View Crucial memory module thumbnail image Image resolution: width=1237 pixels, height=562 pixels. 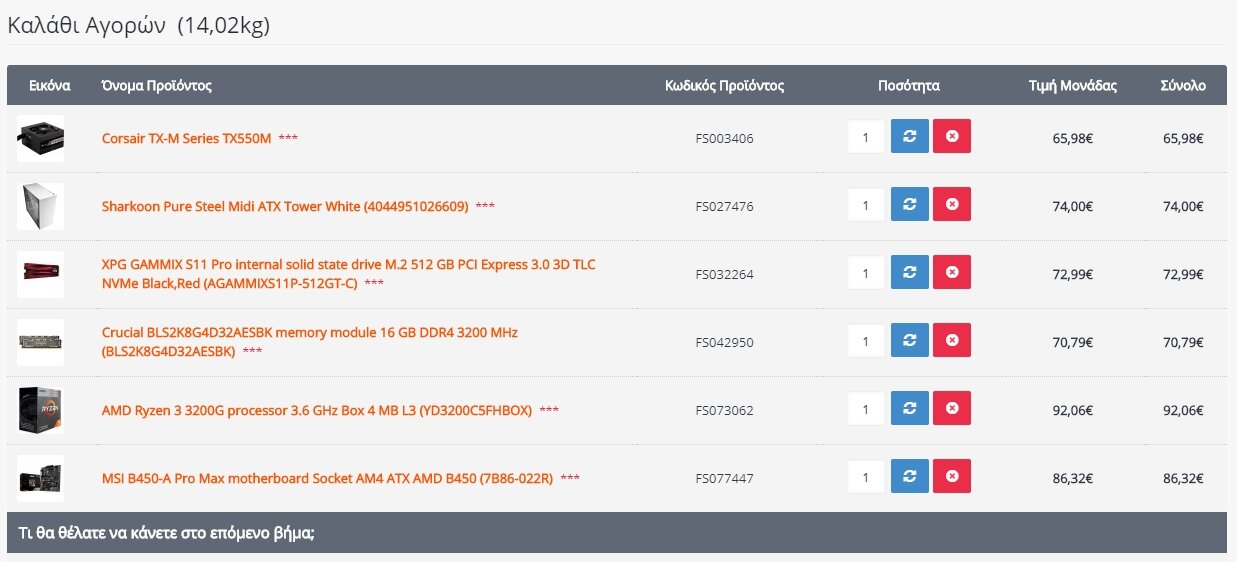40,342
